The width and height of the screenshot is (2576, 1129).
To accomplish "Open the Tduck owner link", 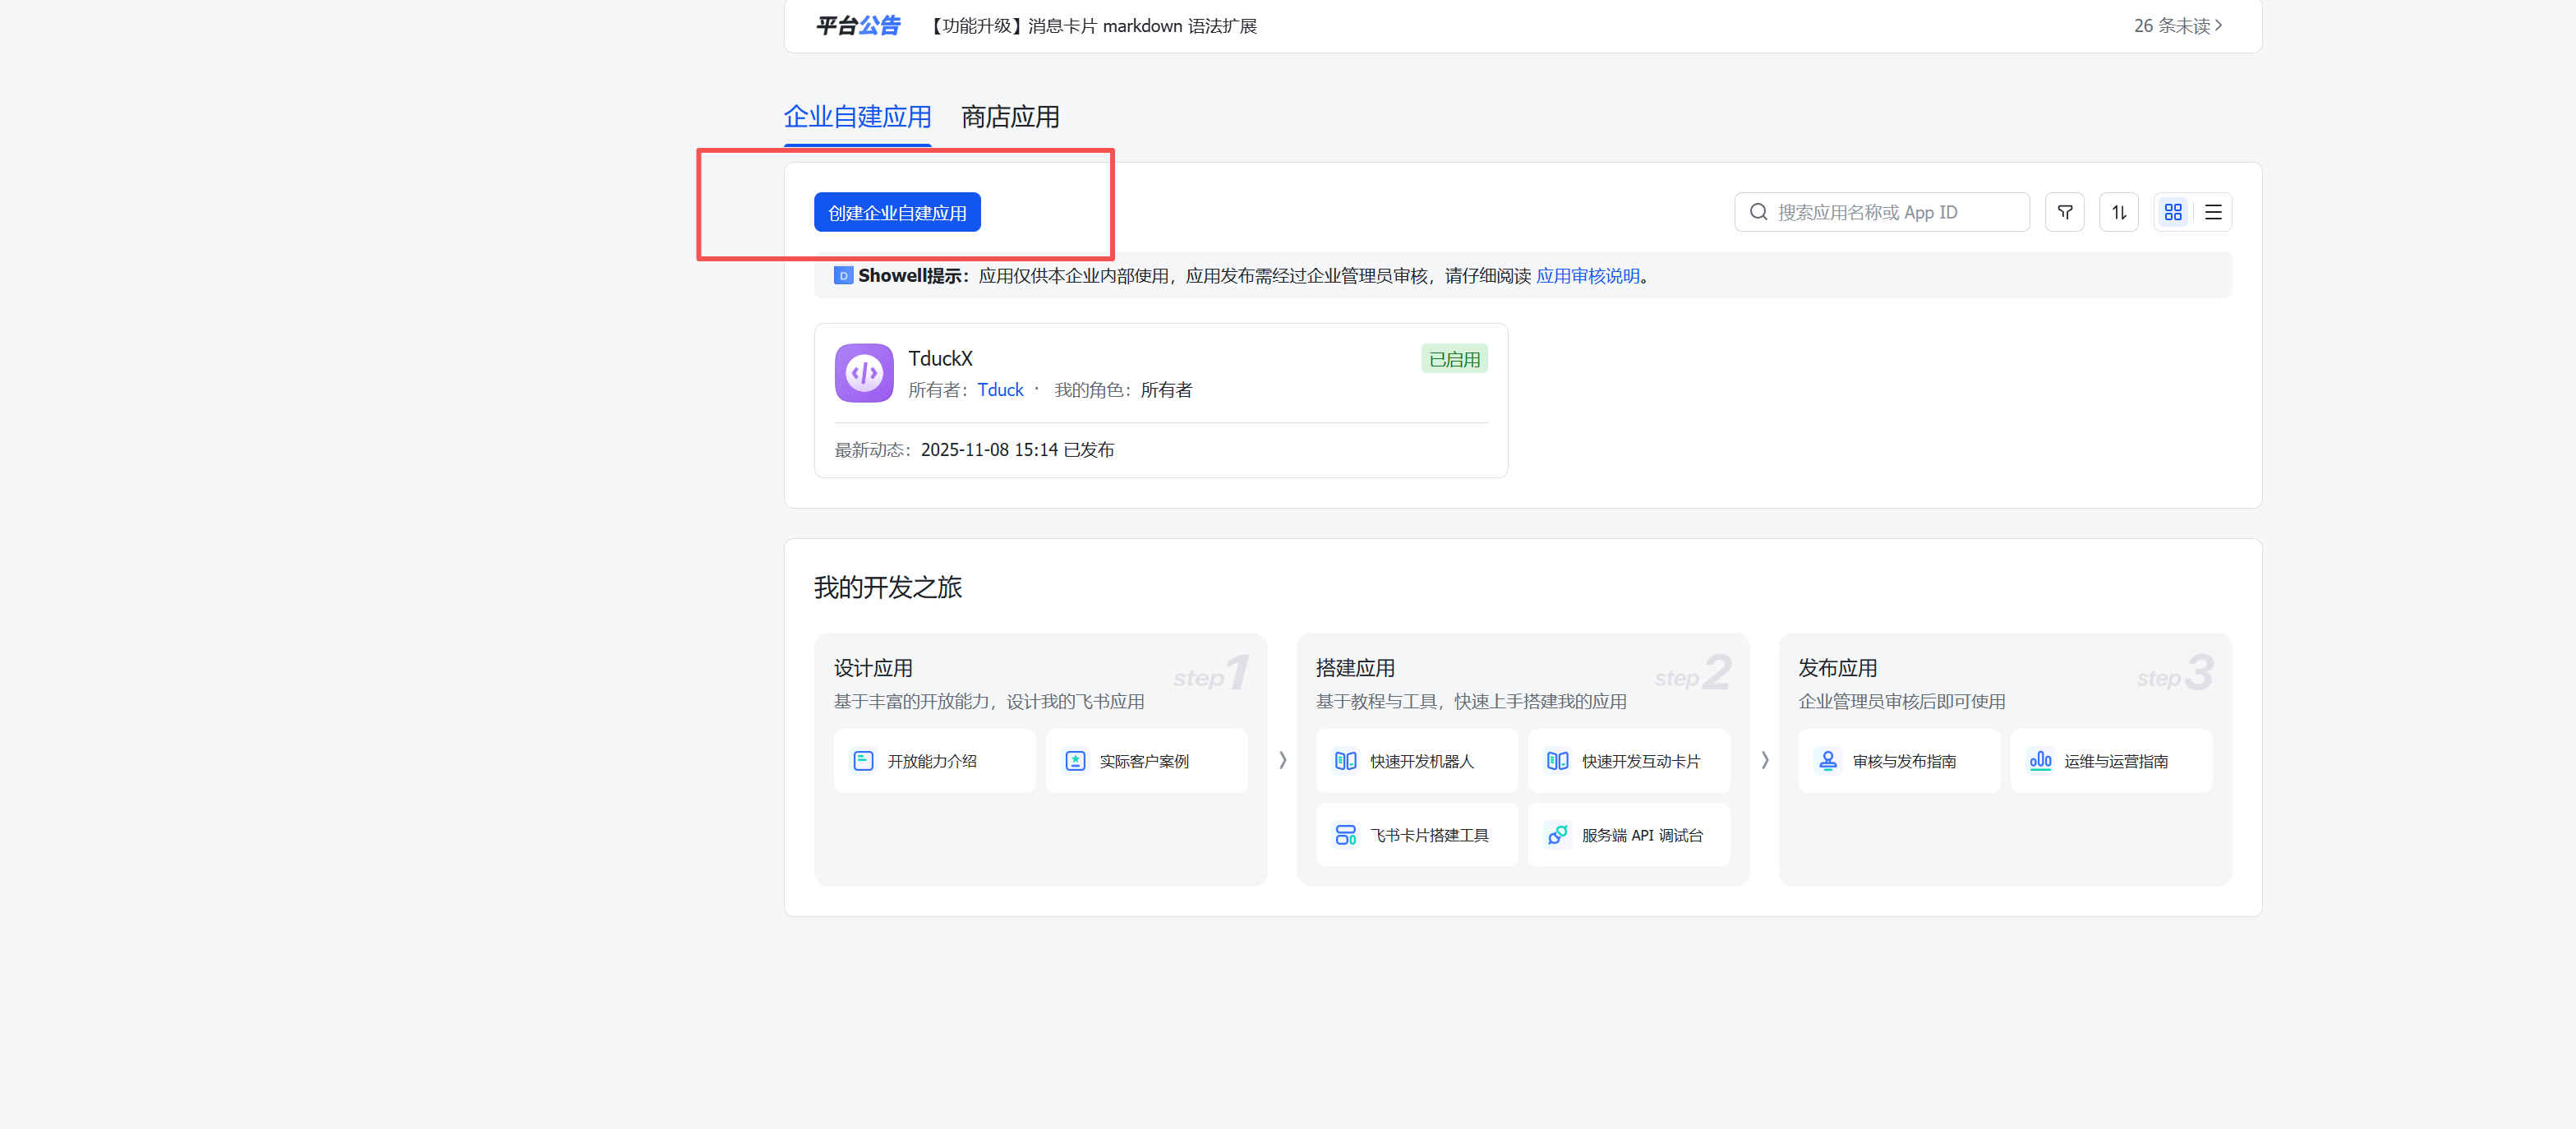I will 1000,390.
